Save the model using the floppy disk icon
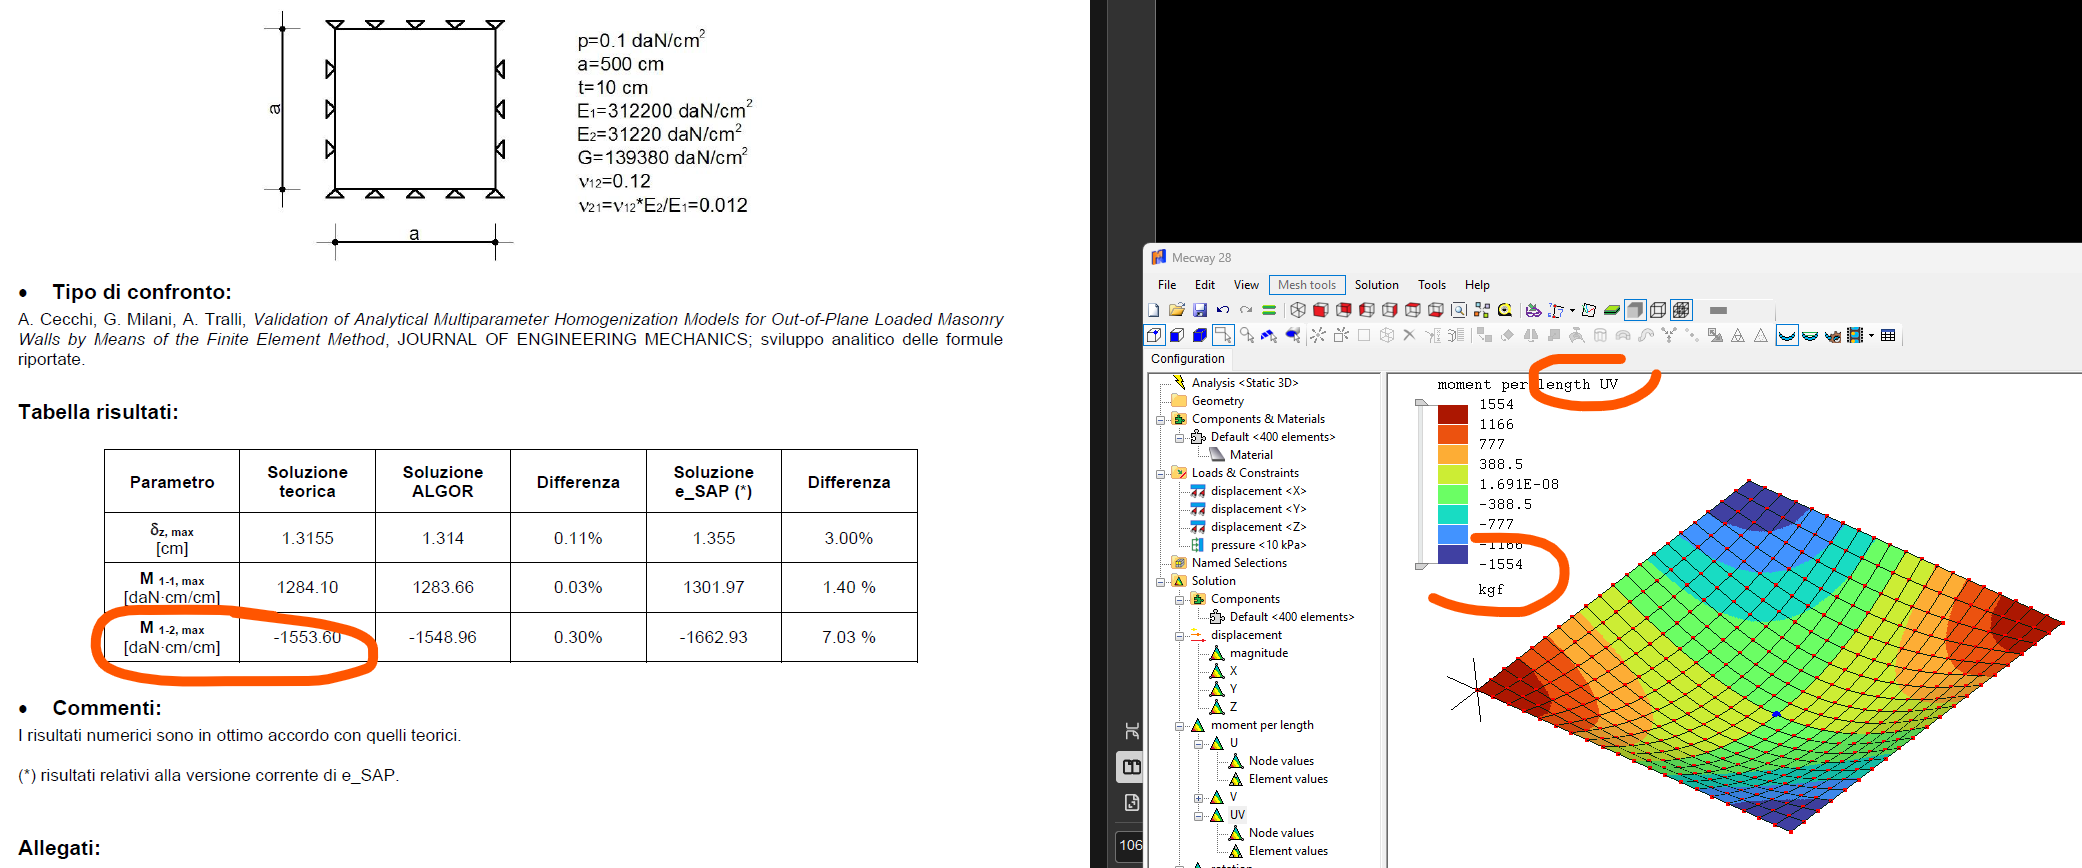The height and width of the screenshot is (868, 2082). (1200, 310)
